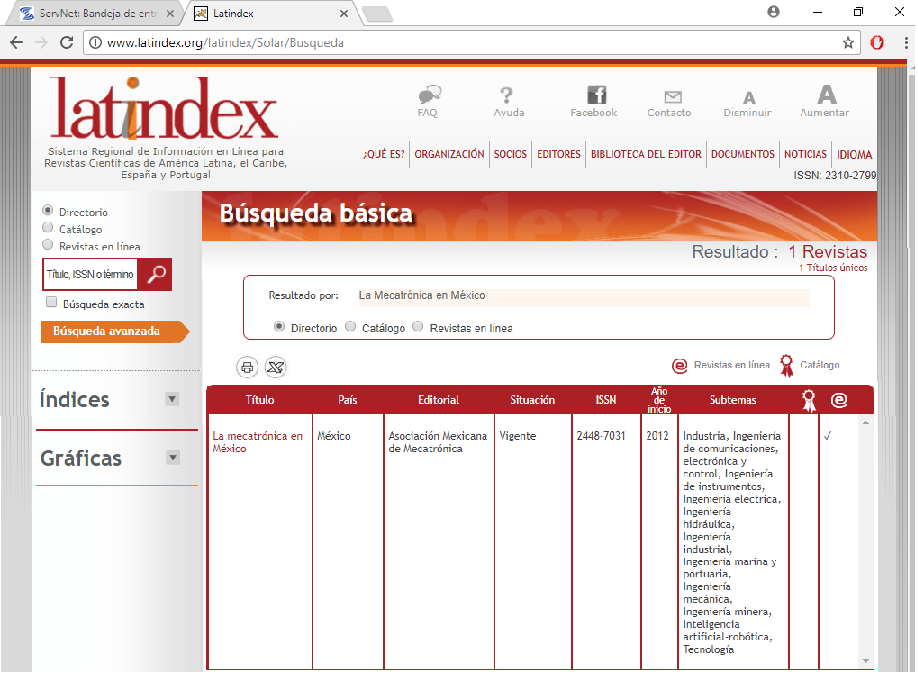Open the NOTICIAS menu item
The height and width of the screenshot is (674, 918).
pyautogui.click(x=805, y=155)
